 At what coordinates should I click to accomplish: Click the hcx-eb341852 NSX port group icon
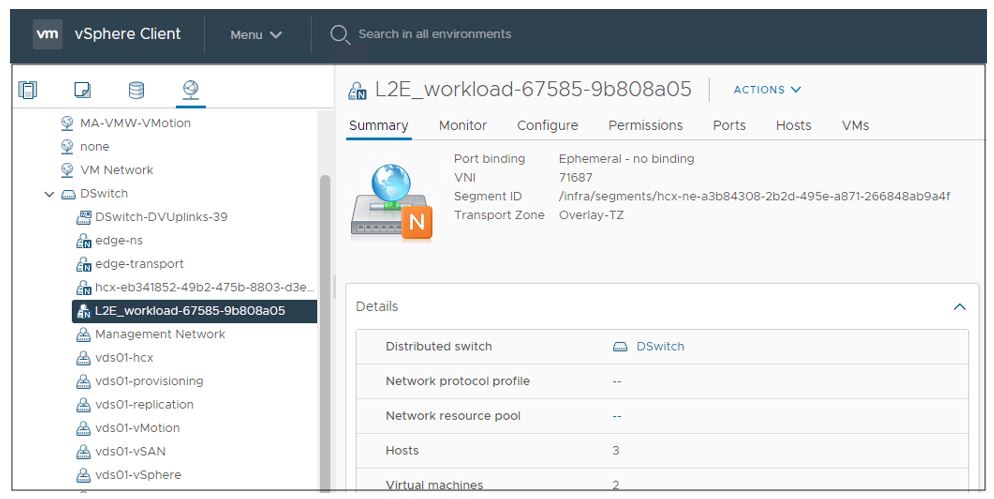(84, 288)
